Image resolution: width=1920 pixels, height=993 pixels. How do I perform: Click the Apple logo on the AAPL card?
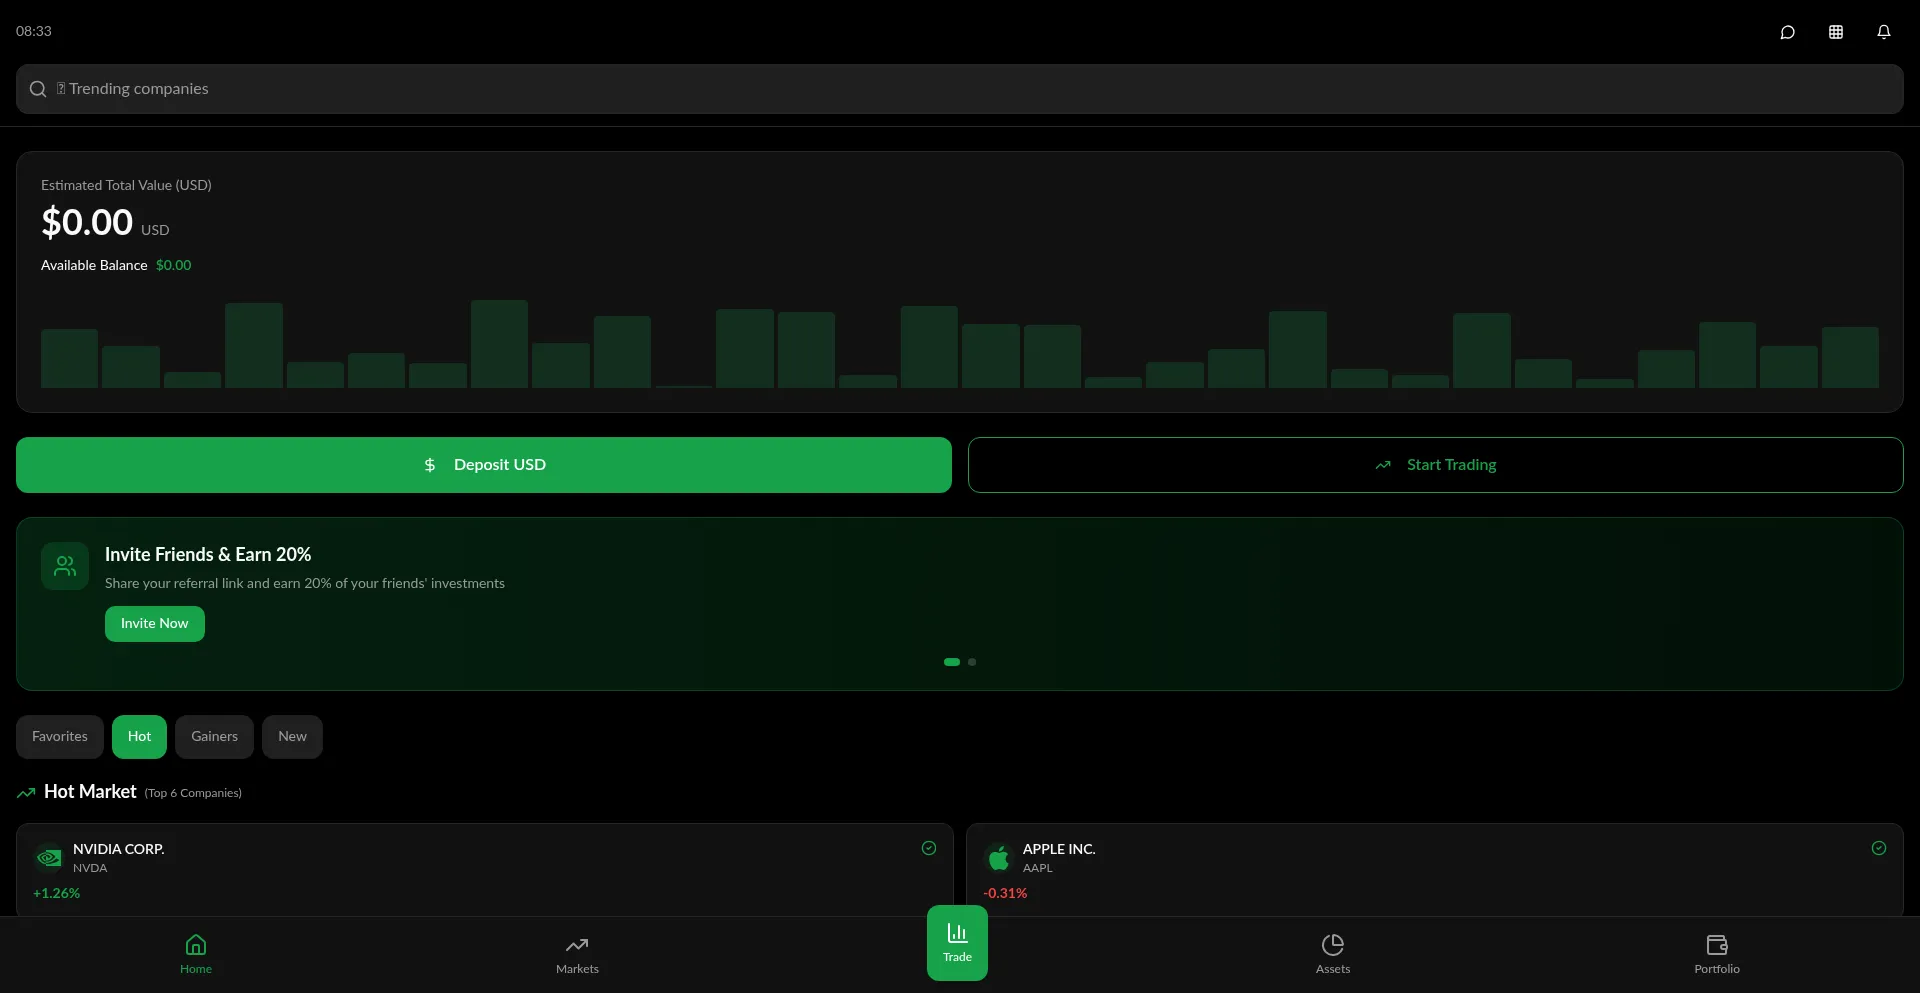click(x=999, y=857)
